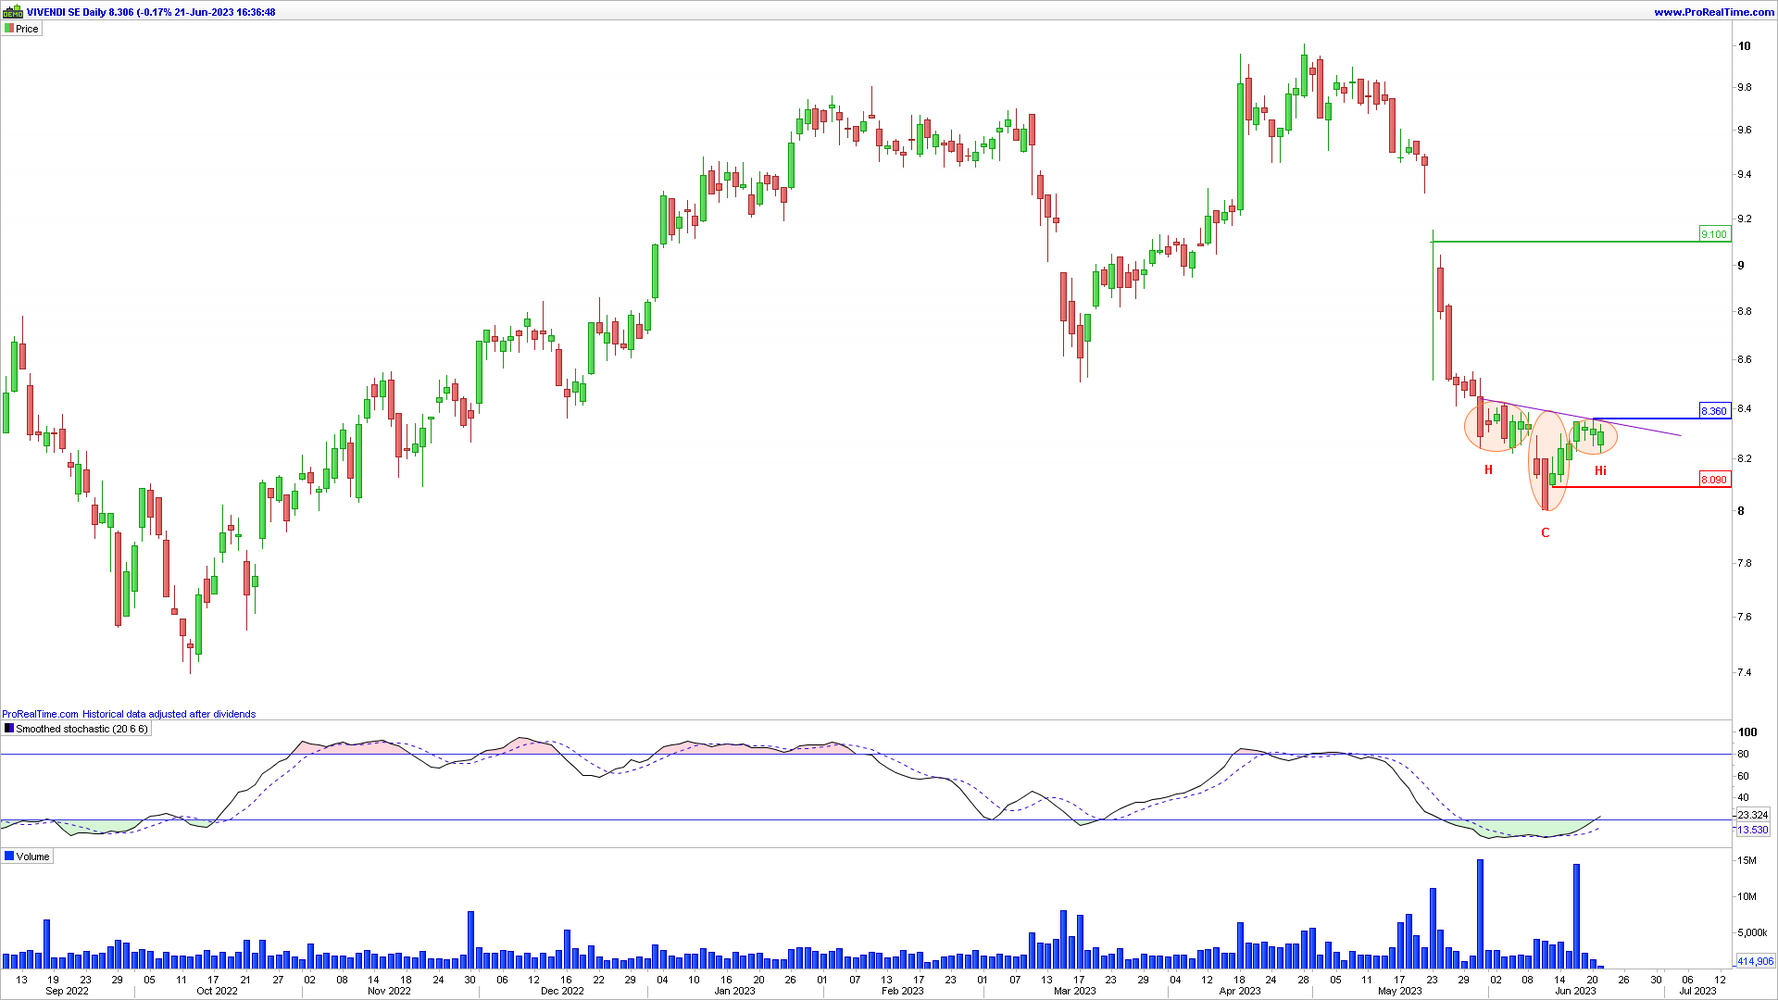Select the VIVENDI SE Daily chart title

coord(151,12)
